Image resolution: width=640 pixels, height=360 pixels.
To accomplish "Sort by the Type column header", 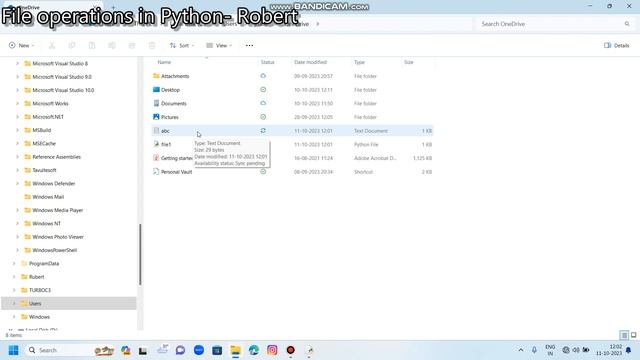I will coord(359,62).
